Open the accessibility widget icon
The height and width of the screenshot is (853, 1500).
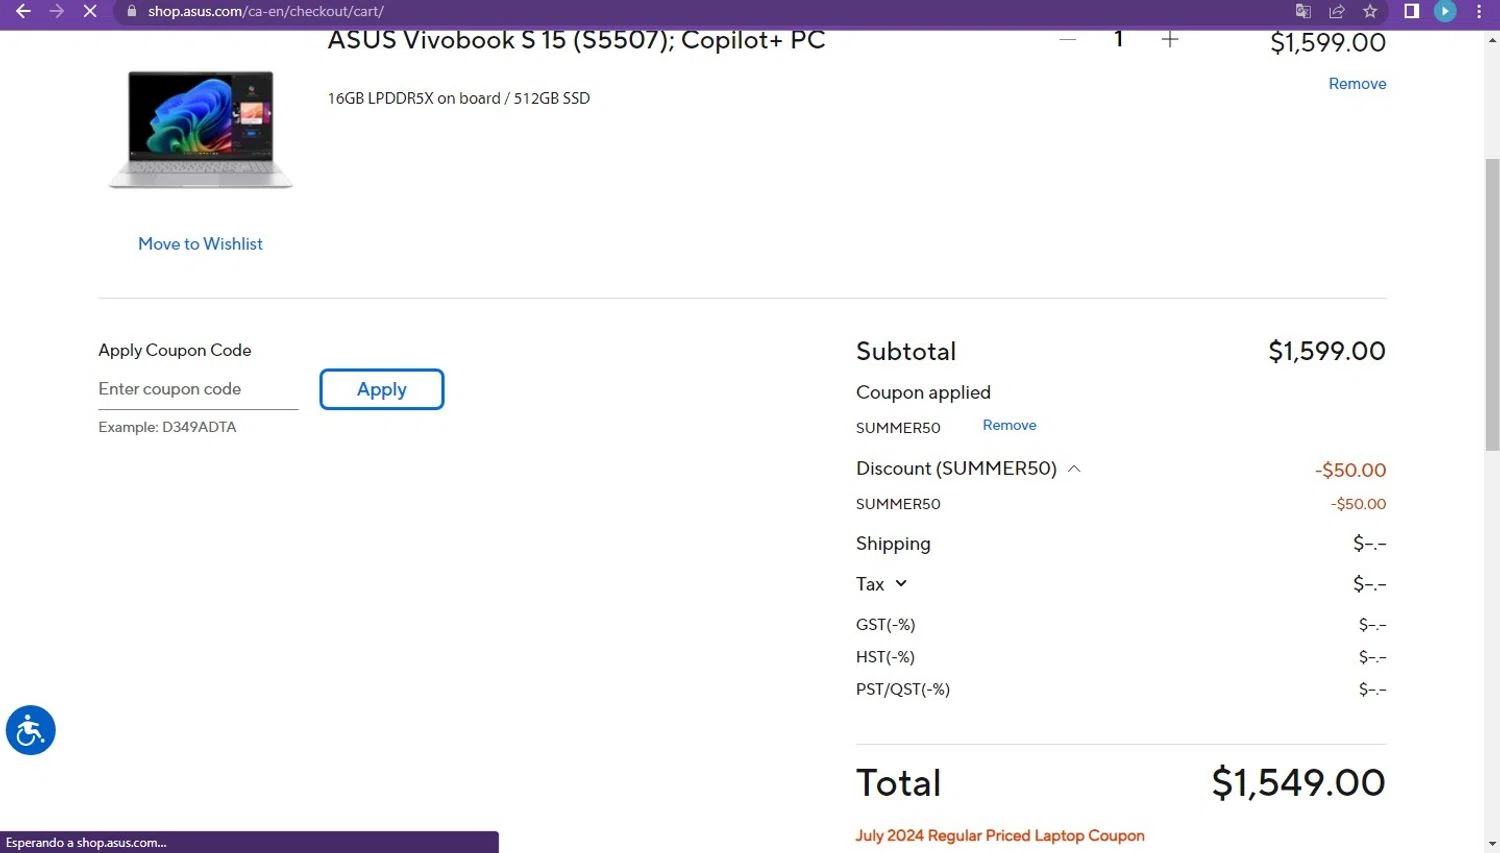tap(30, 730)
